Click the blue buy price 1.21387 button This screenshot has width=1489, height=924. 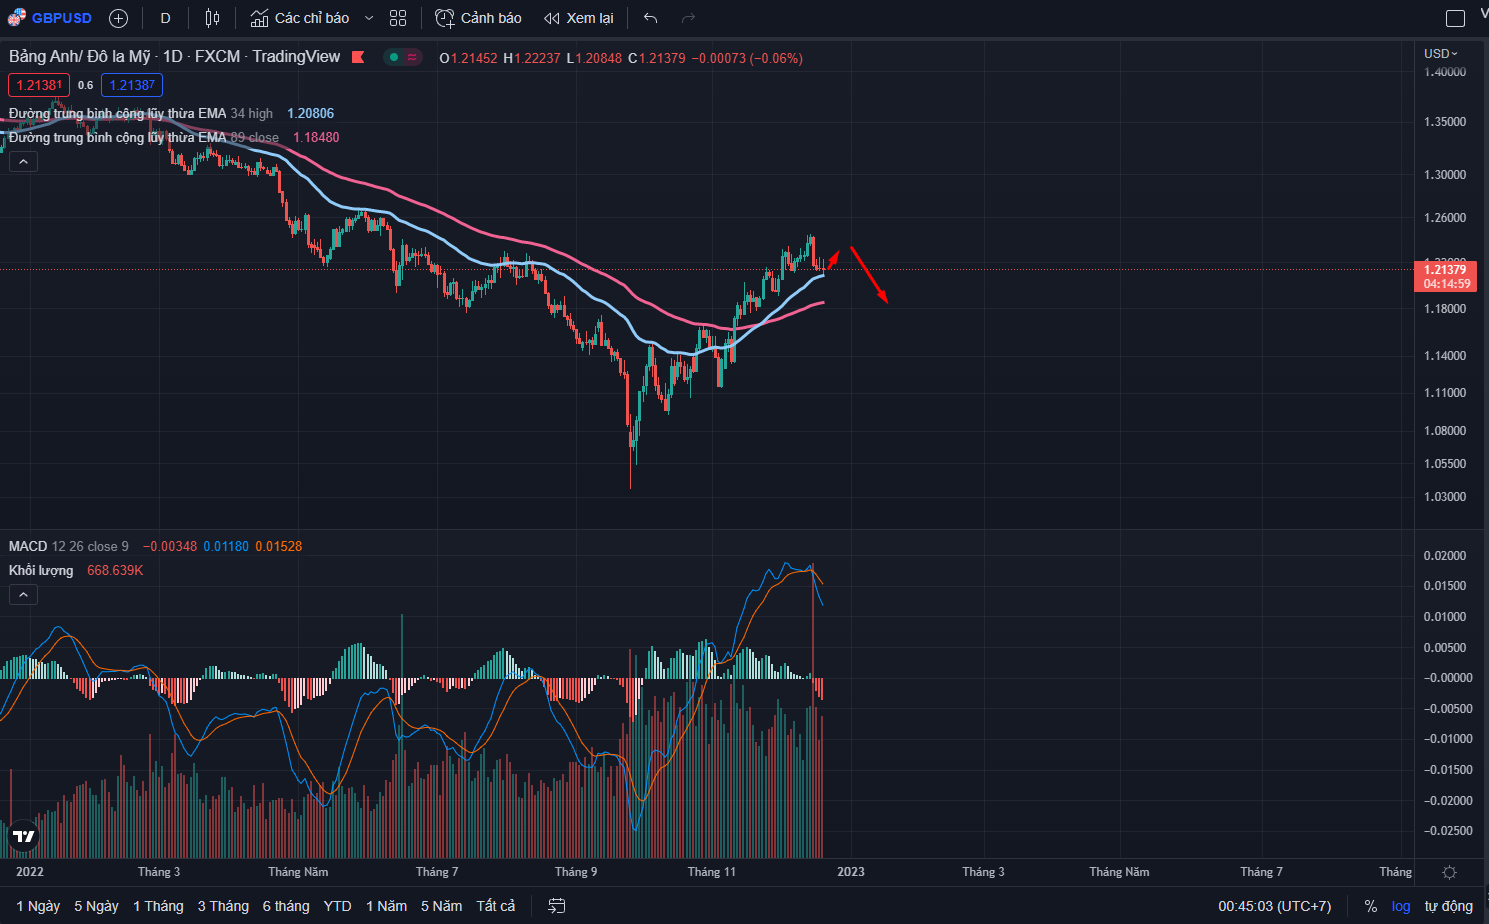click(132, 85)
